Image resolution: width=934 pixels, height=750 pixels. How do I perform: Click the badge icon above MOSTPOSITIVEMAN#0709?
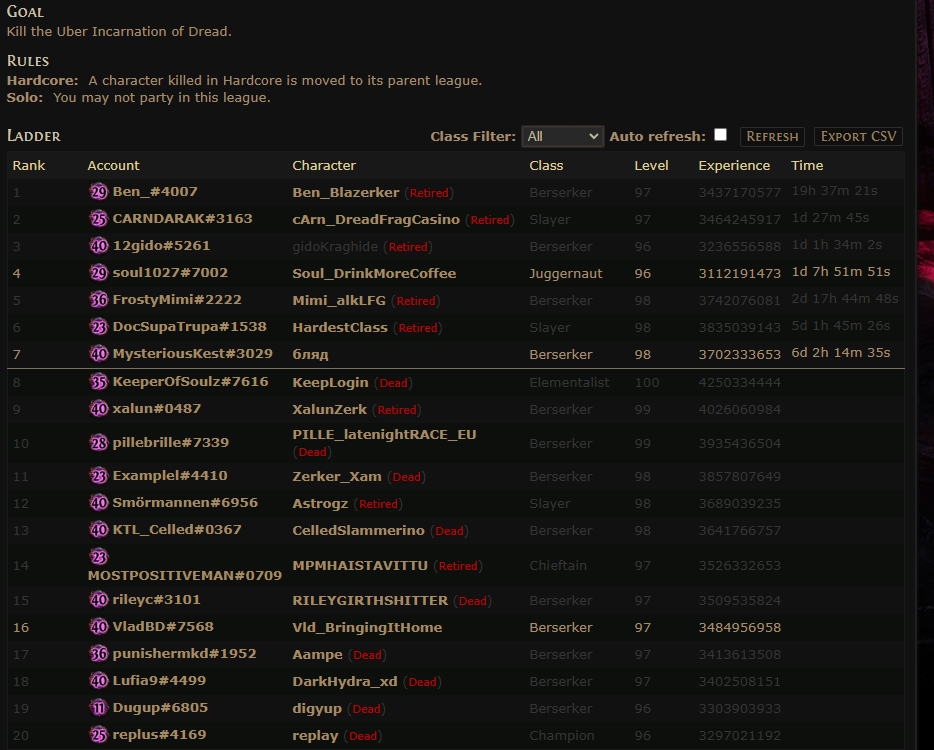[98, 557]
